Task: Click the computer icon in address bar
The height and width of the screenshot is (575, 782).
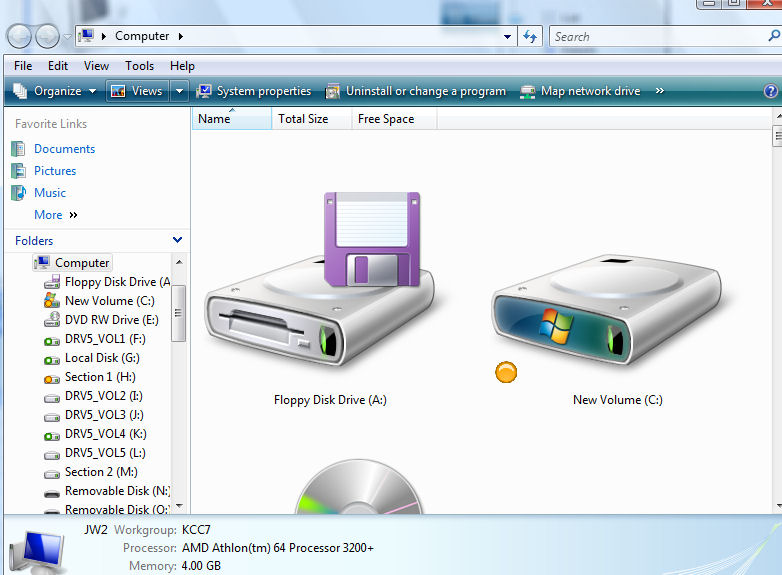Action: click(x=86, y=36)
